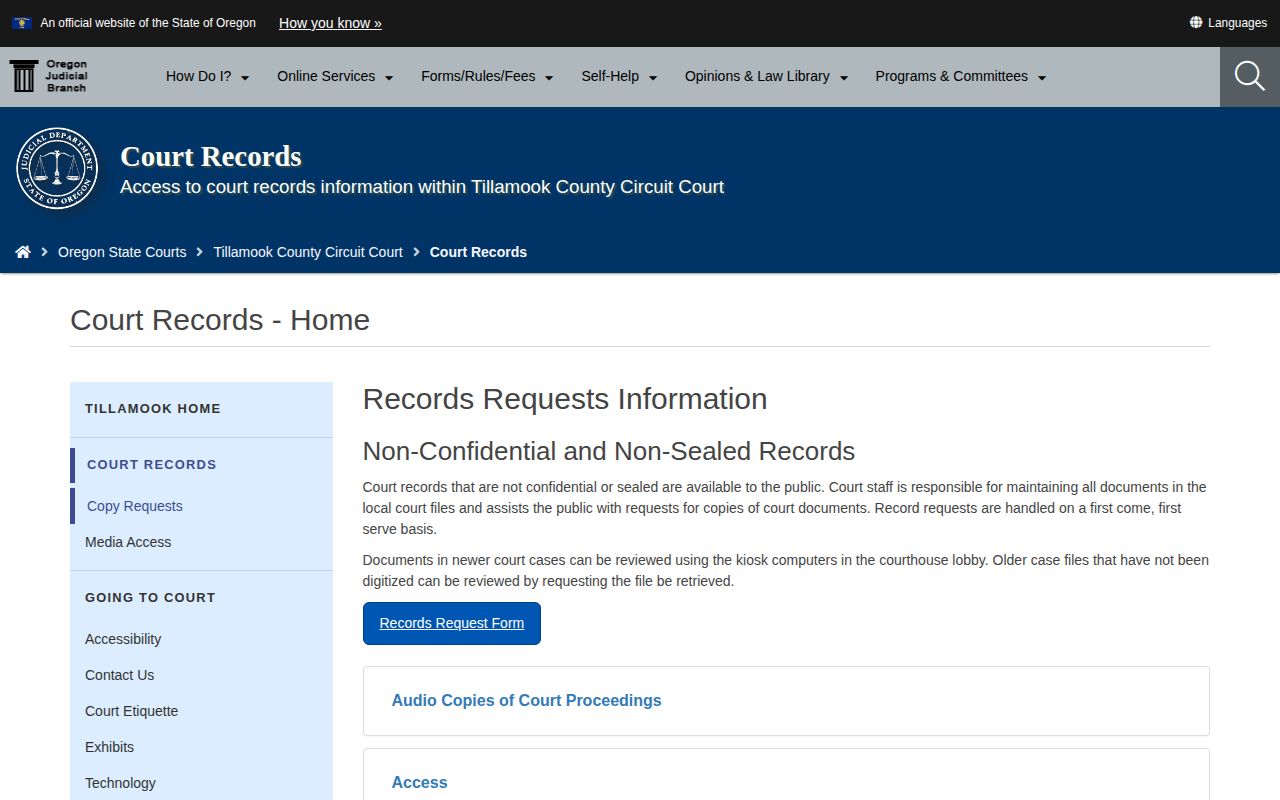Open Media Access sidebar link
Image resolution: width=1280 pixels, height=800 pixels.
[x=128, y=542]
